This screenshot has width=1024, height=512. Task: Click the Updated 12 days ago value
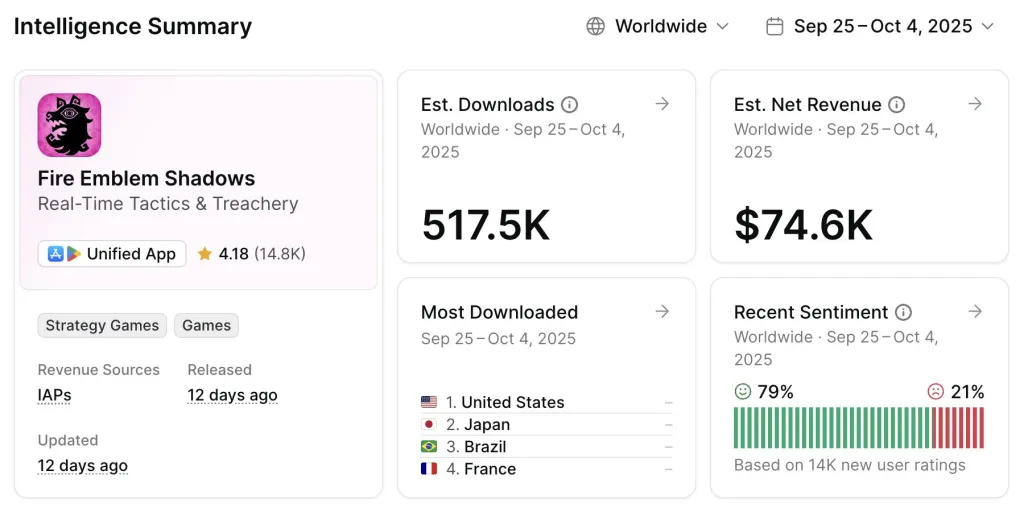[83, 466]
